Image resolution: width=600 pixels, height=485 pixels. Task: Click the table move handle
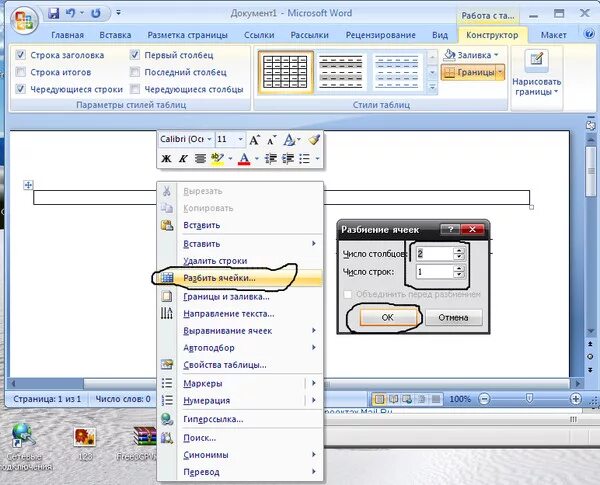click(28, 185)
